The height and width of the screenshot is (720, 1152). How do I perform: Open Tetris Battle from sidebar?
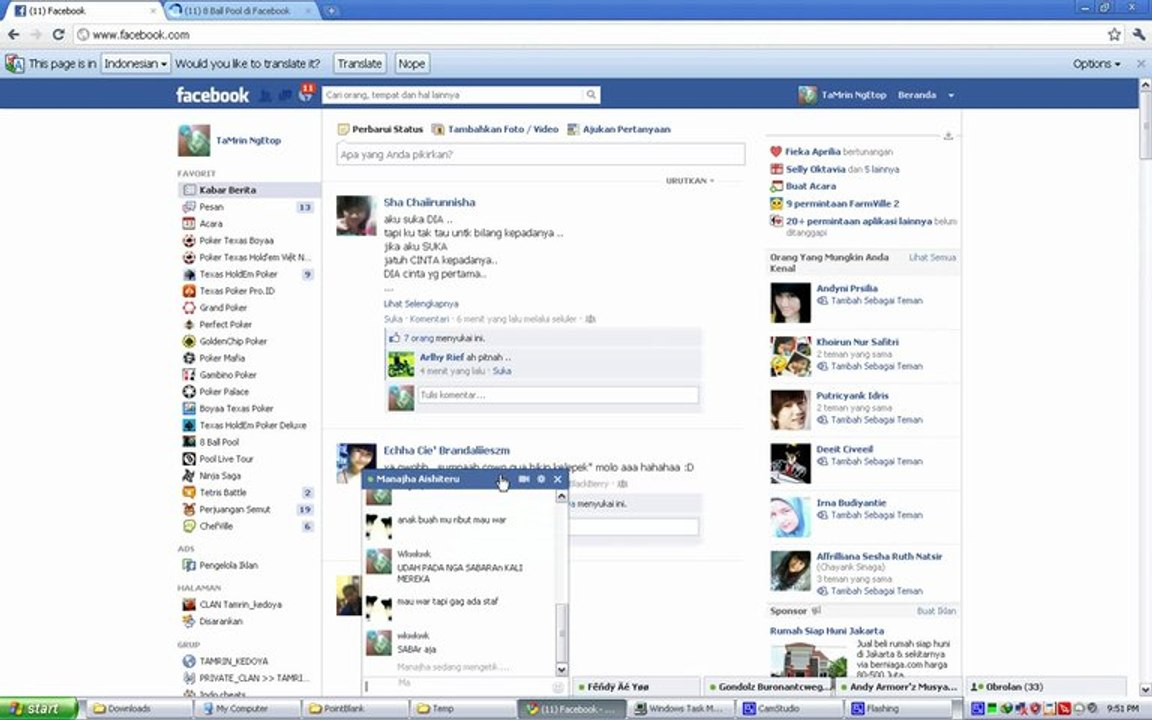tap(223, 492)
